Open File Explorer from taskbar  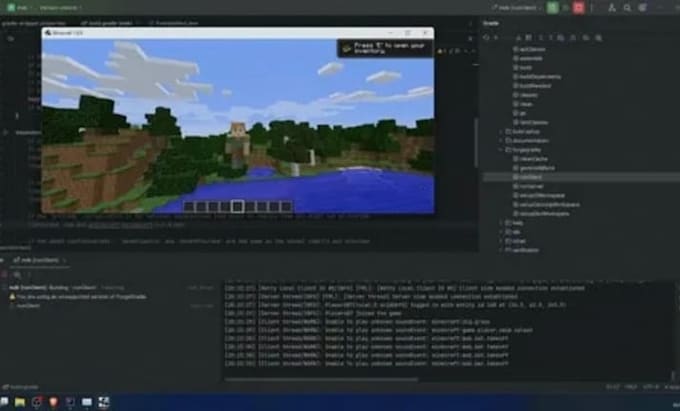point(20,402)
